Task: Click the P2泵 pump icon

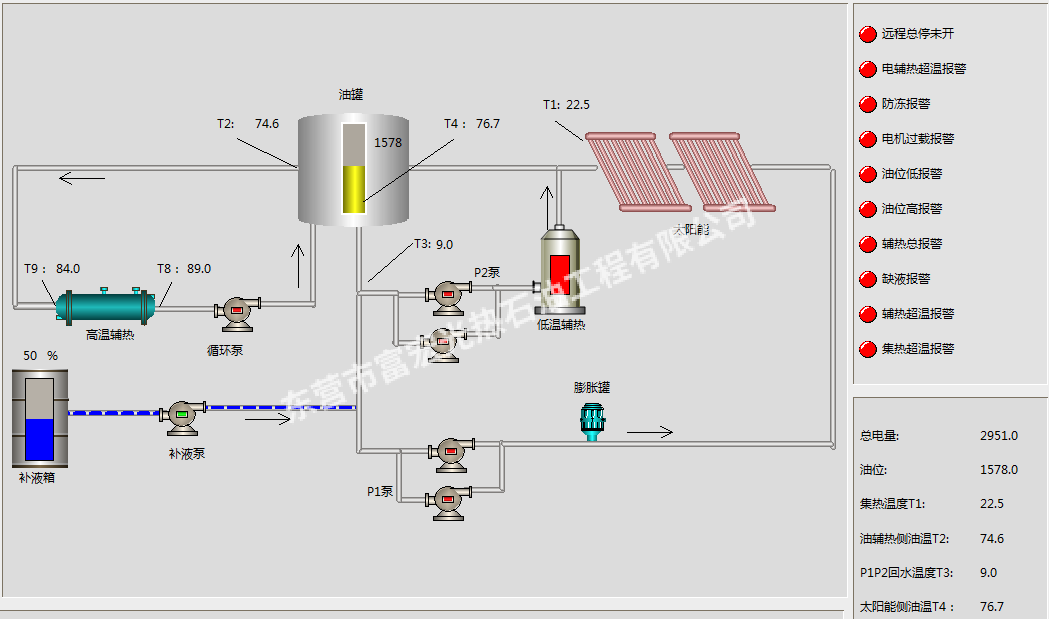Action: coord(447,292)
